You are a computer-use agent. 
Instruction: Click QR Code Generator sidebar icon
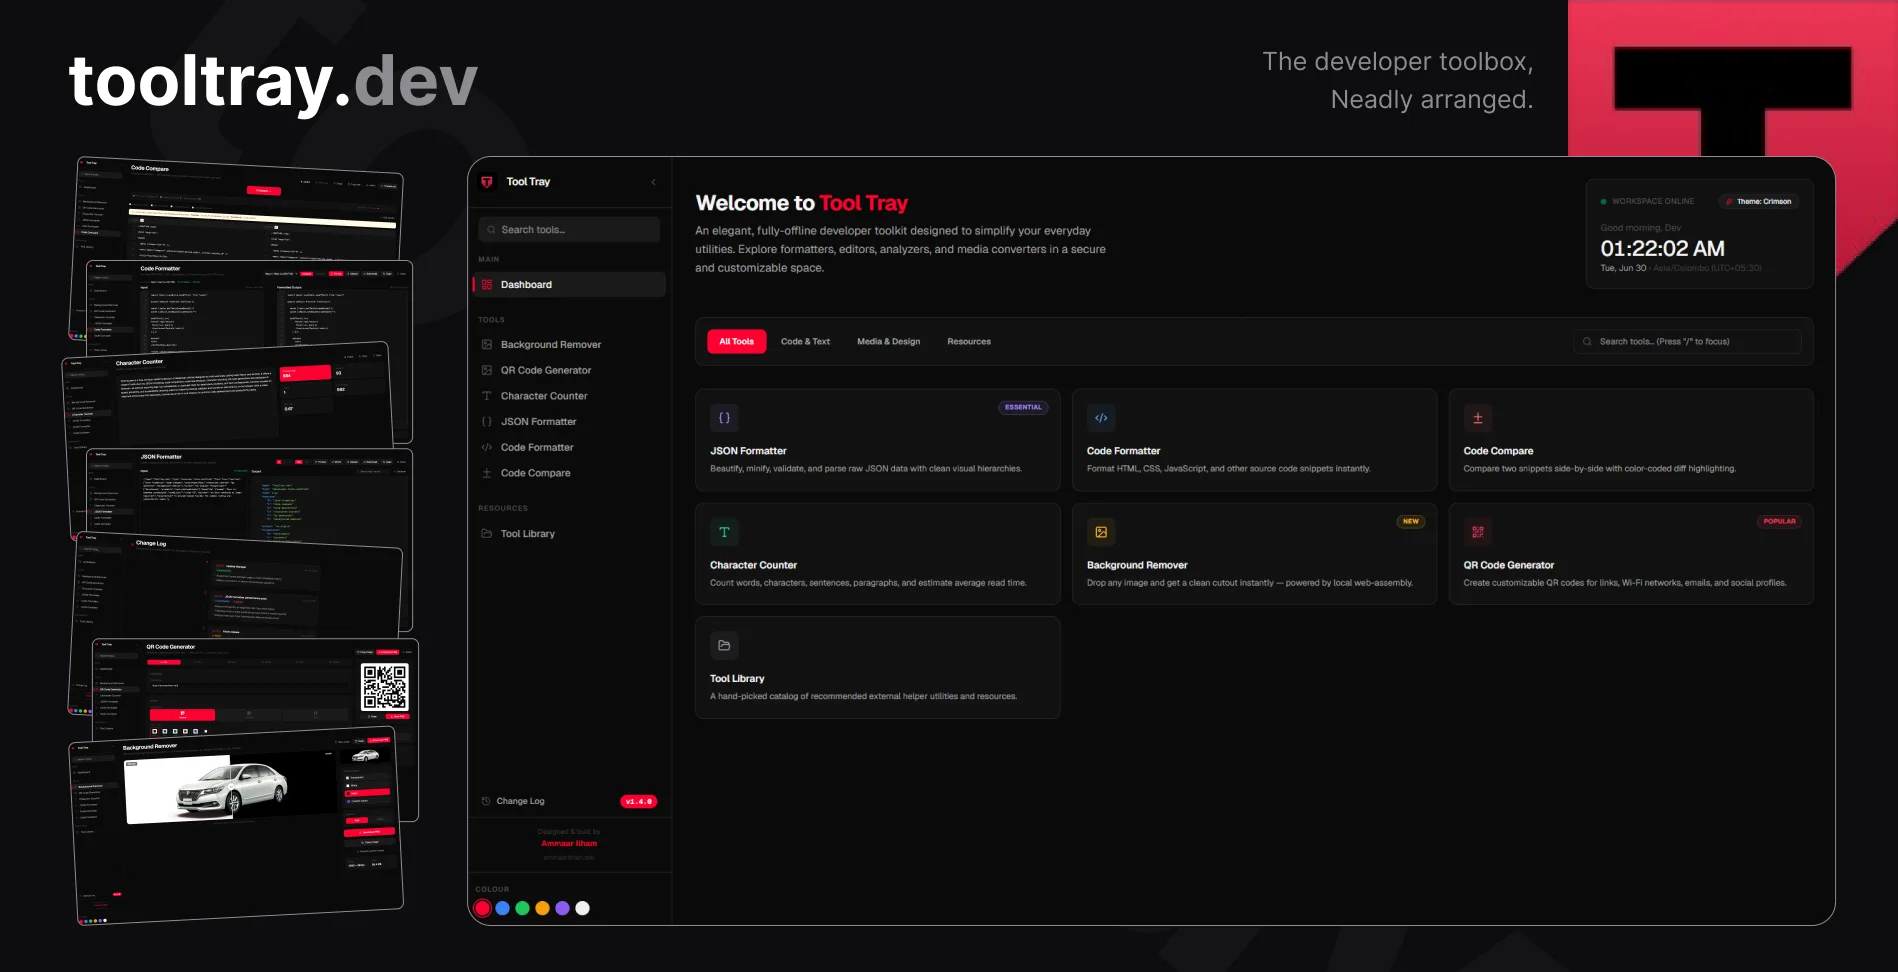487,370
